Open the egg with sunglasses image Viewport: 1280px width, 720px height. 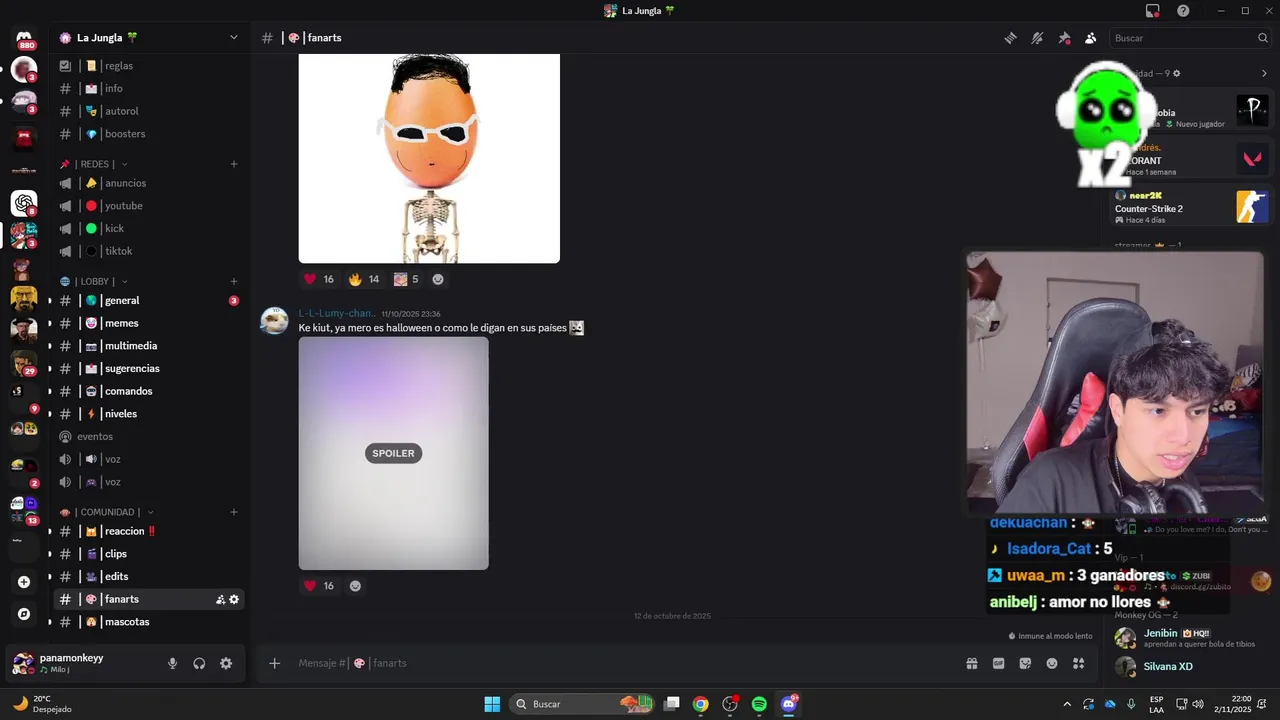tap(429, 158)
